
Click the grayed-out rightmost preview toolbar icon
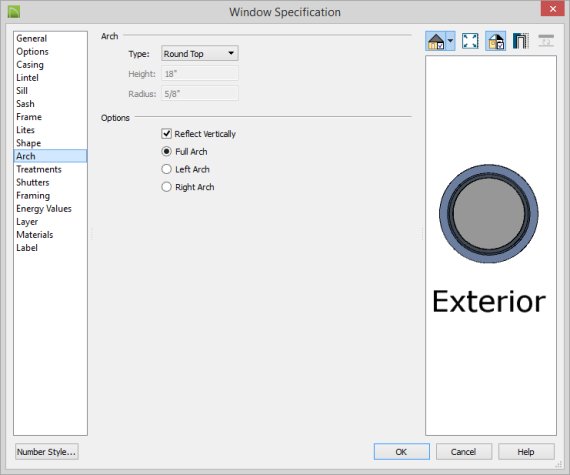click(x=546, y=41)
